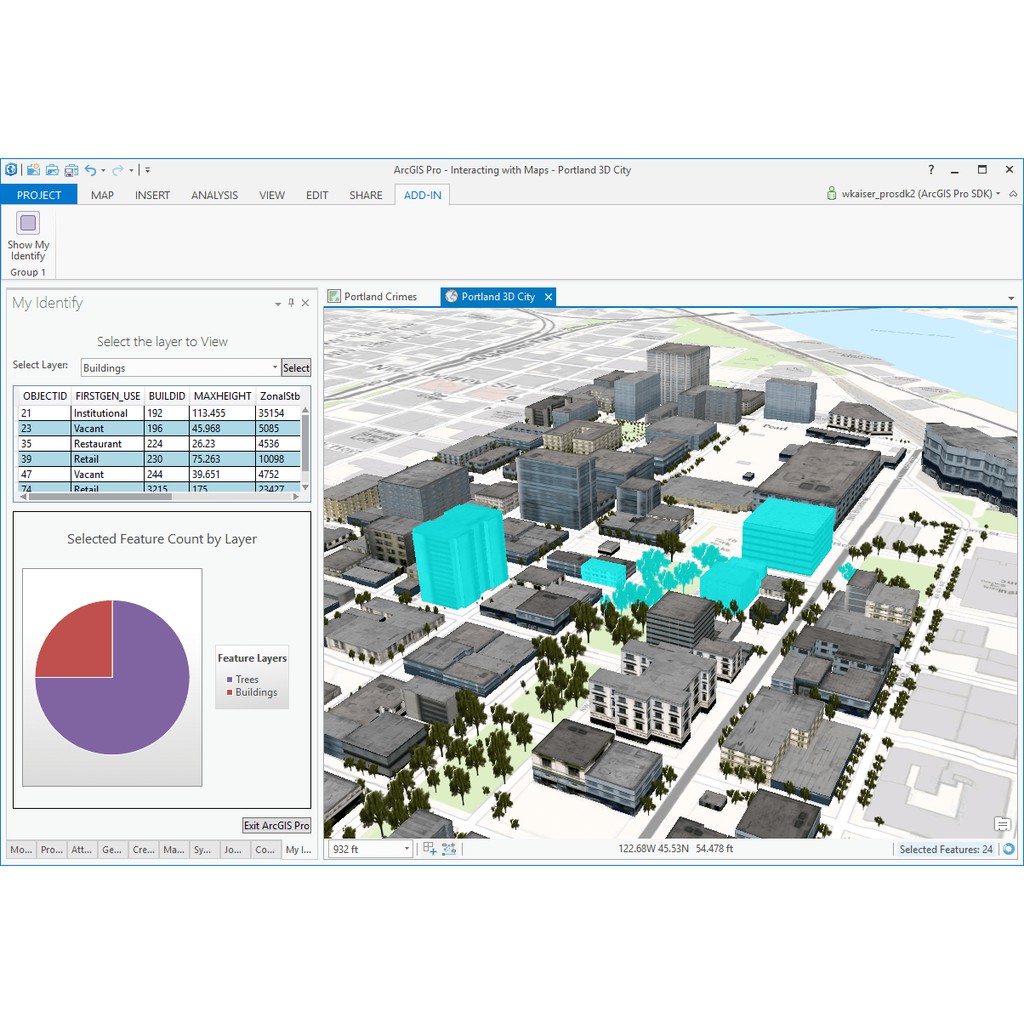Click the Undo arrow icon
The height and width of the screenshot is (1024, 1024).
pos(91,170)
